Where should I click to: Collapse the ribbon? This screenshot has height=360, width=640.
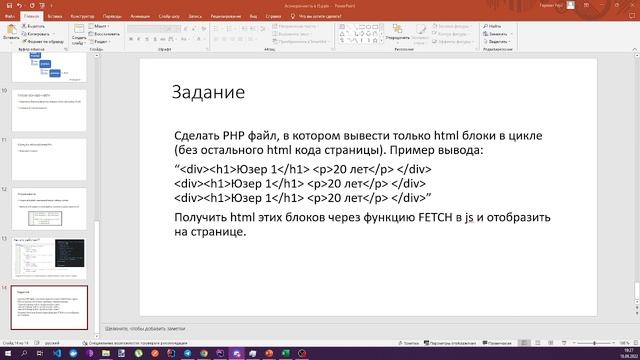coord(634,49)
